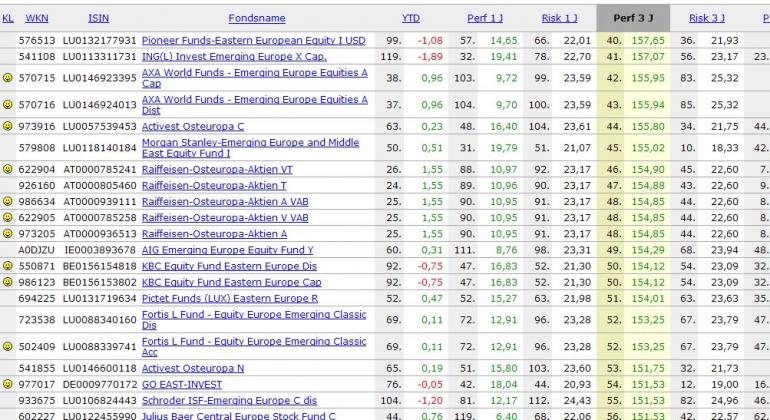Select Risk 1 J value 24,43
The height and width of the screenshot is (420, 770).
[577, 401]
